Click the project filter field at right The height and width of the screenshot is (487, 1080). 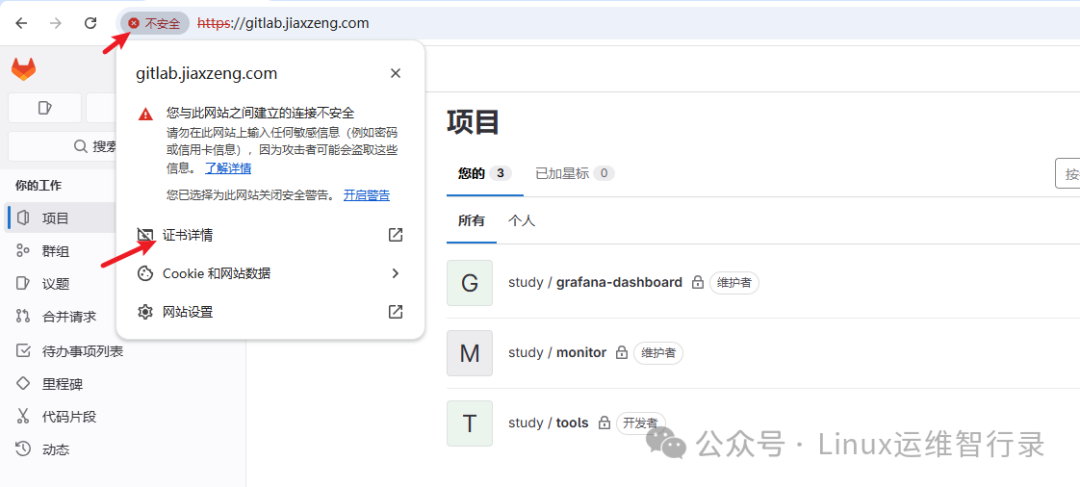[1068, 174]
